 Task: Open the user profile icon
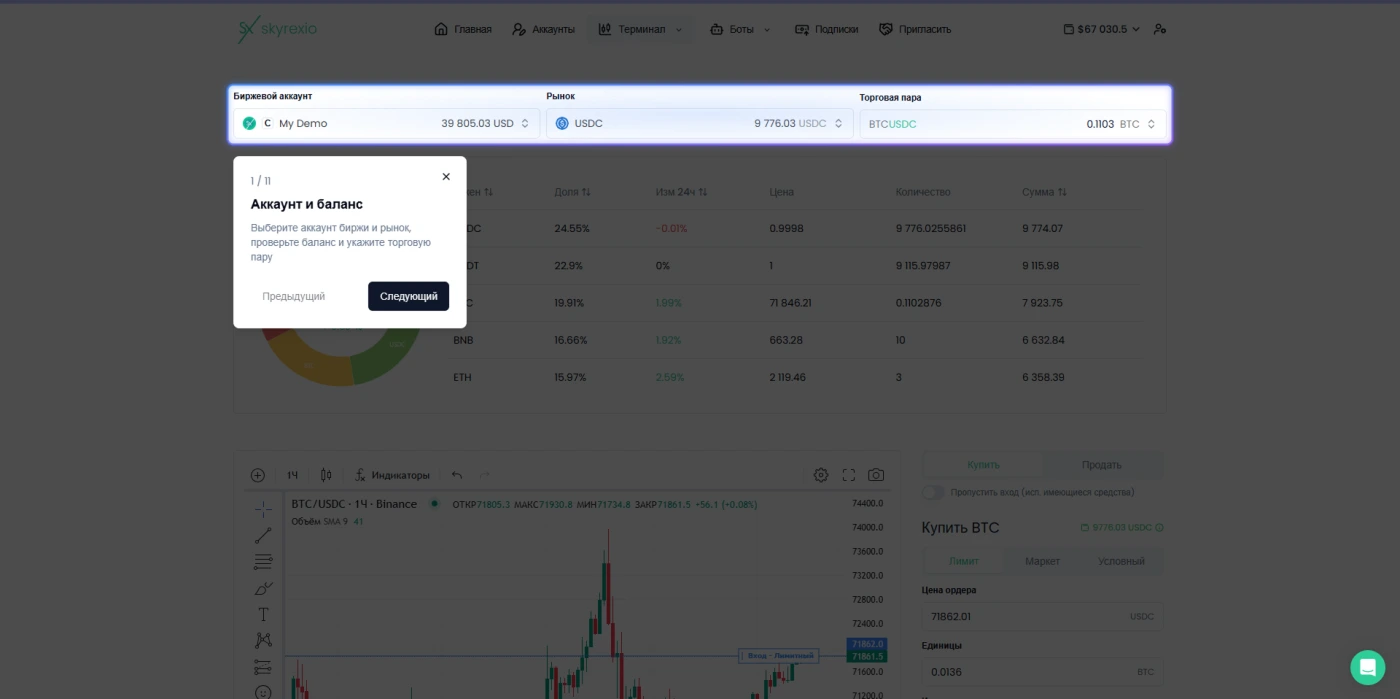point(1160,29)
